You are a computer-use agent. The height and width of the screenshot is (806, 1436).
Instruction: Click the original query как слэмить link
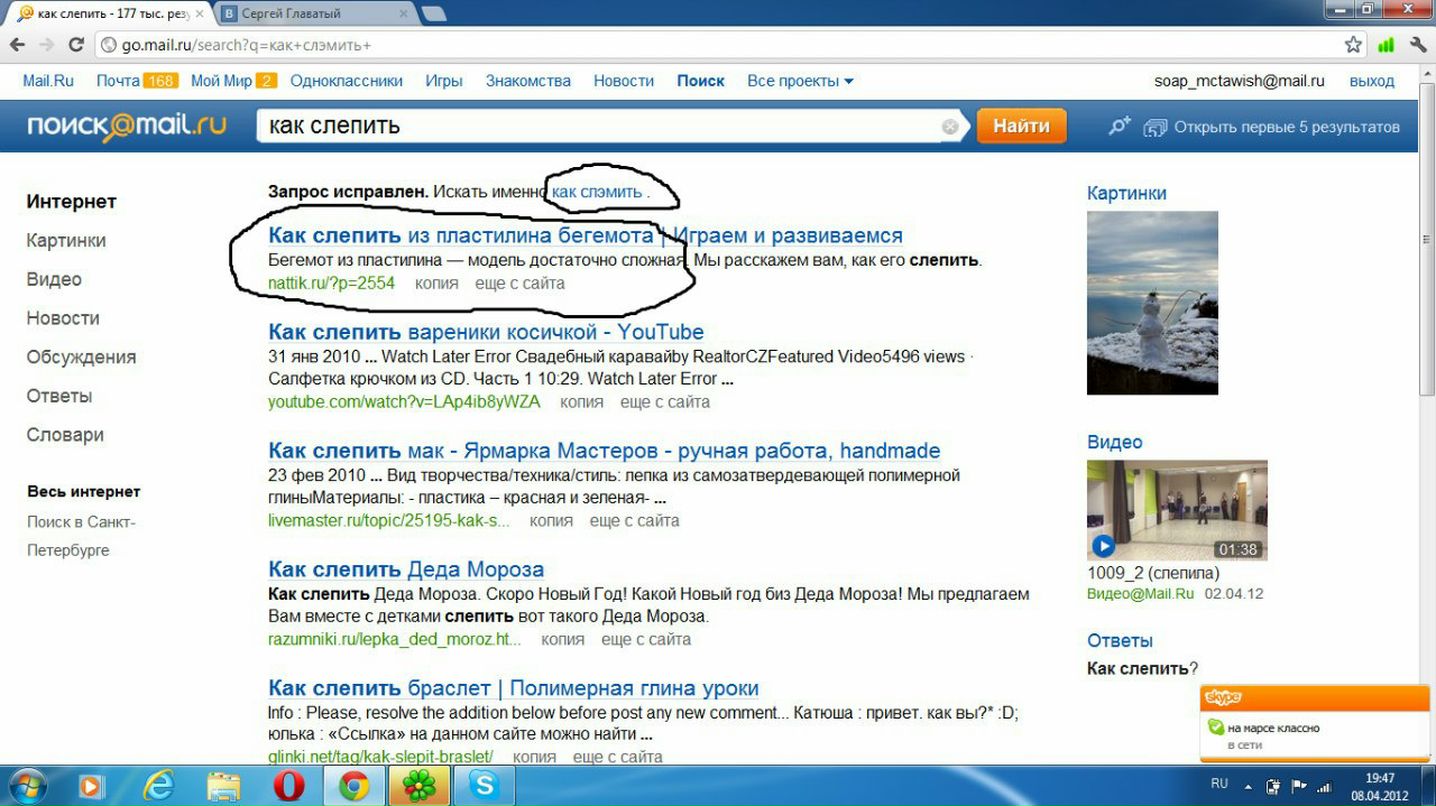tap(597, 191)
